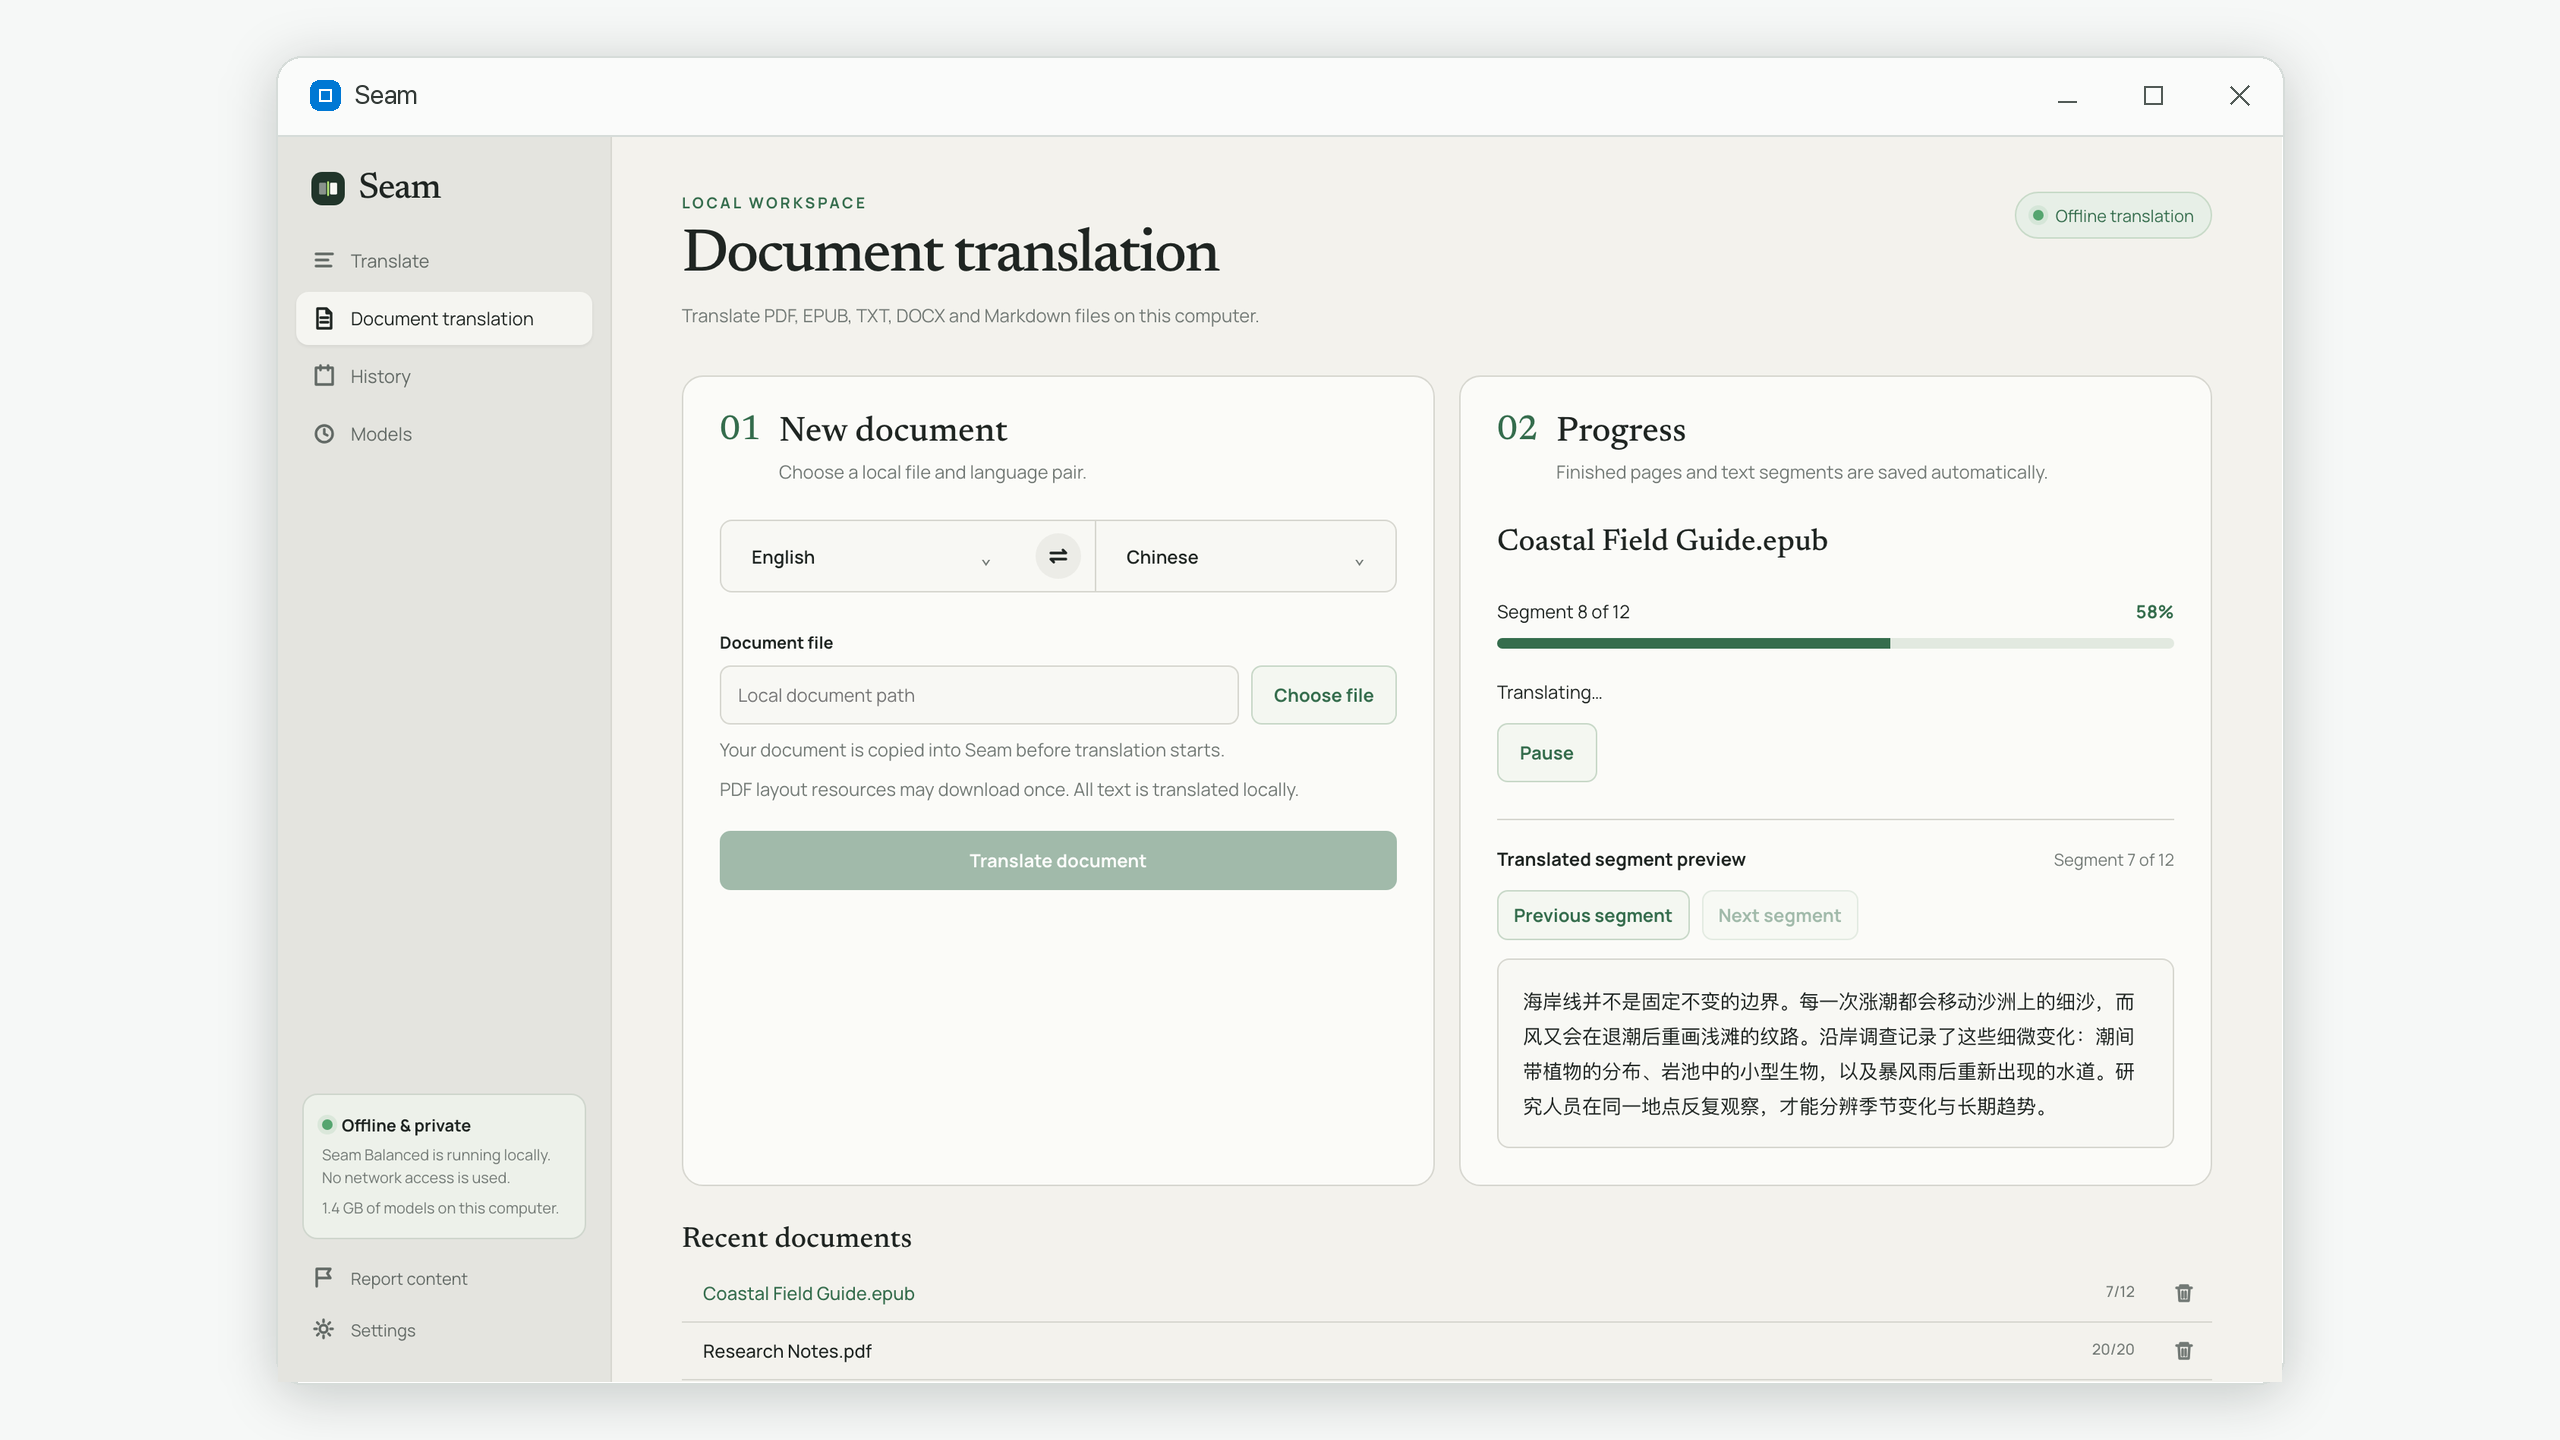
Task: Click the Recent documents heading
Action: tap(796, 1237)
